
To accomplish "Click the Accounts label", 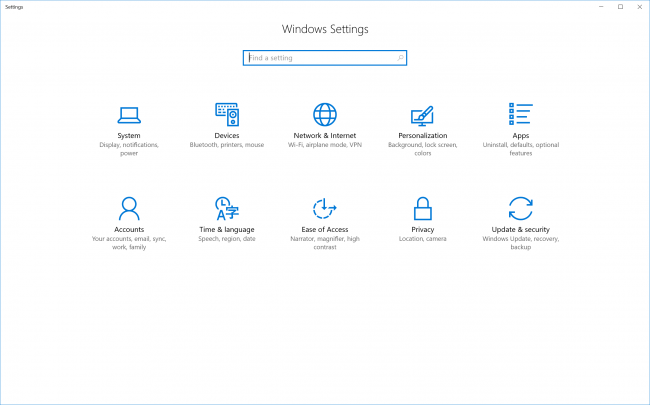I will tap(129, 230).
